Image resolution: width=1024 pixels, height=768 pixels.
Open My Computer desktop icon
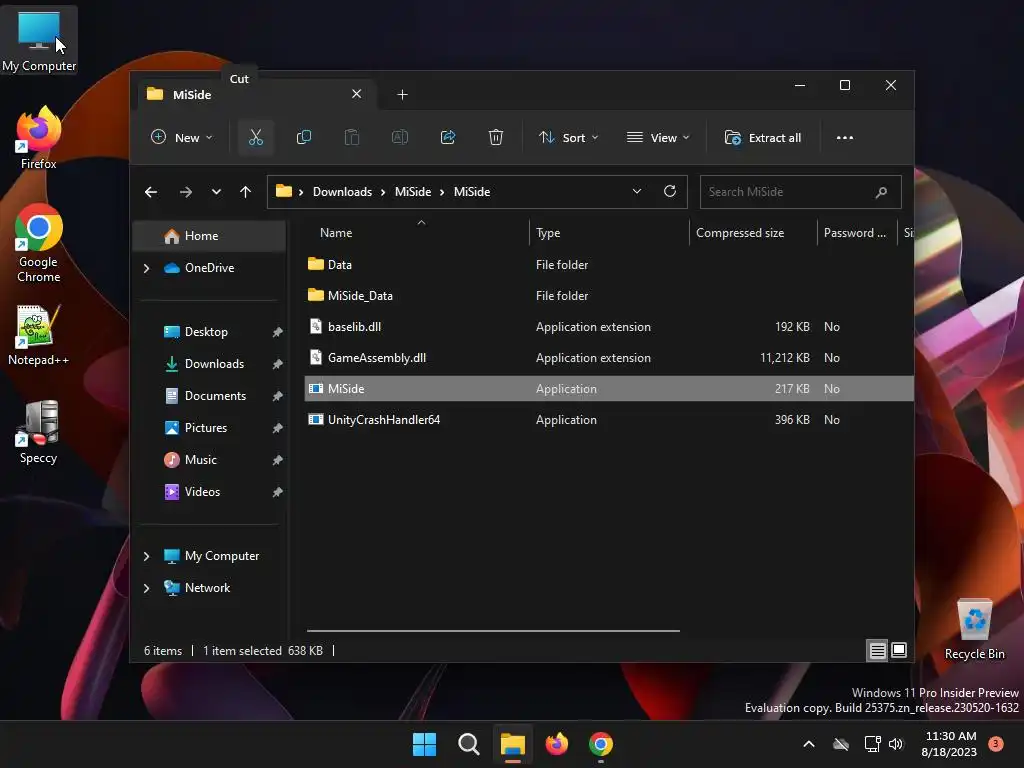coord(39,41)
